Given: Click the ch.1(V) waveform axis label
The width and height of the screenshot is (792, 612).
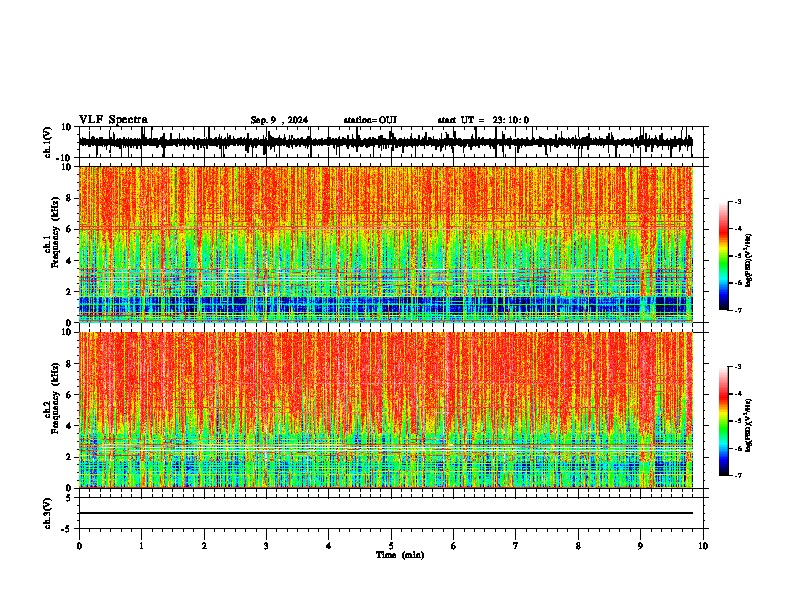Looking at the screenshot, I should point(48,142).
